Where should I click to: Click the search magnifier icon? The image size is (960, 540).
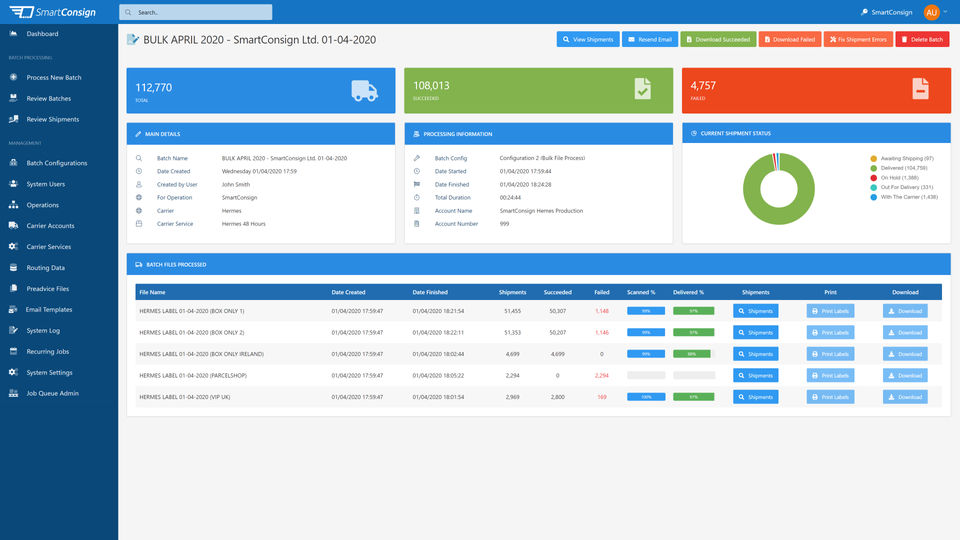pyautogui.click(x=128, y=12)
